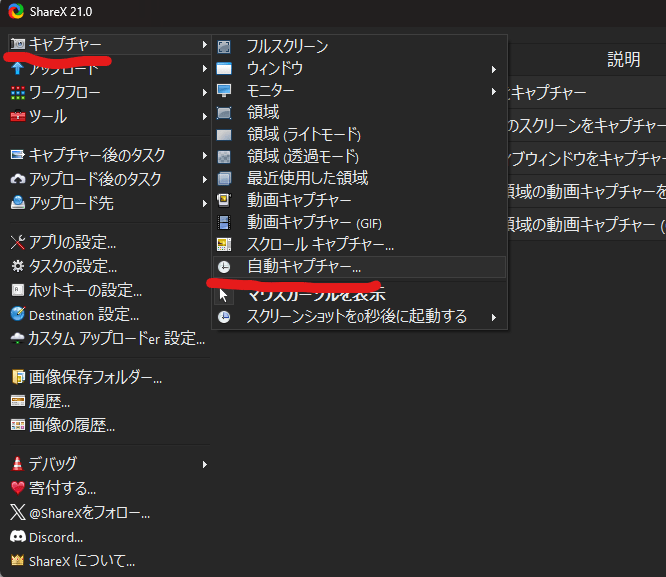The width and height of the screenshot is (666, 577).
Task: Open ShareX について... label
Action: [x=82, y=561]
